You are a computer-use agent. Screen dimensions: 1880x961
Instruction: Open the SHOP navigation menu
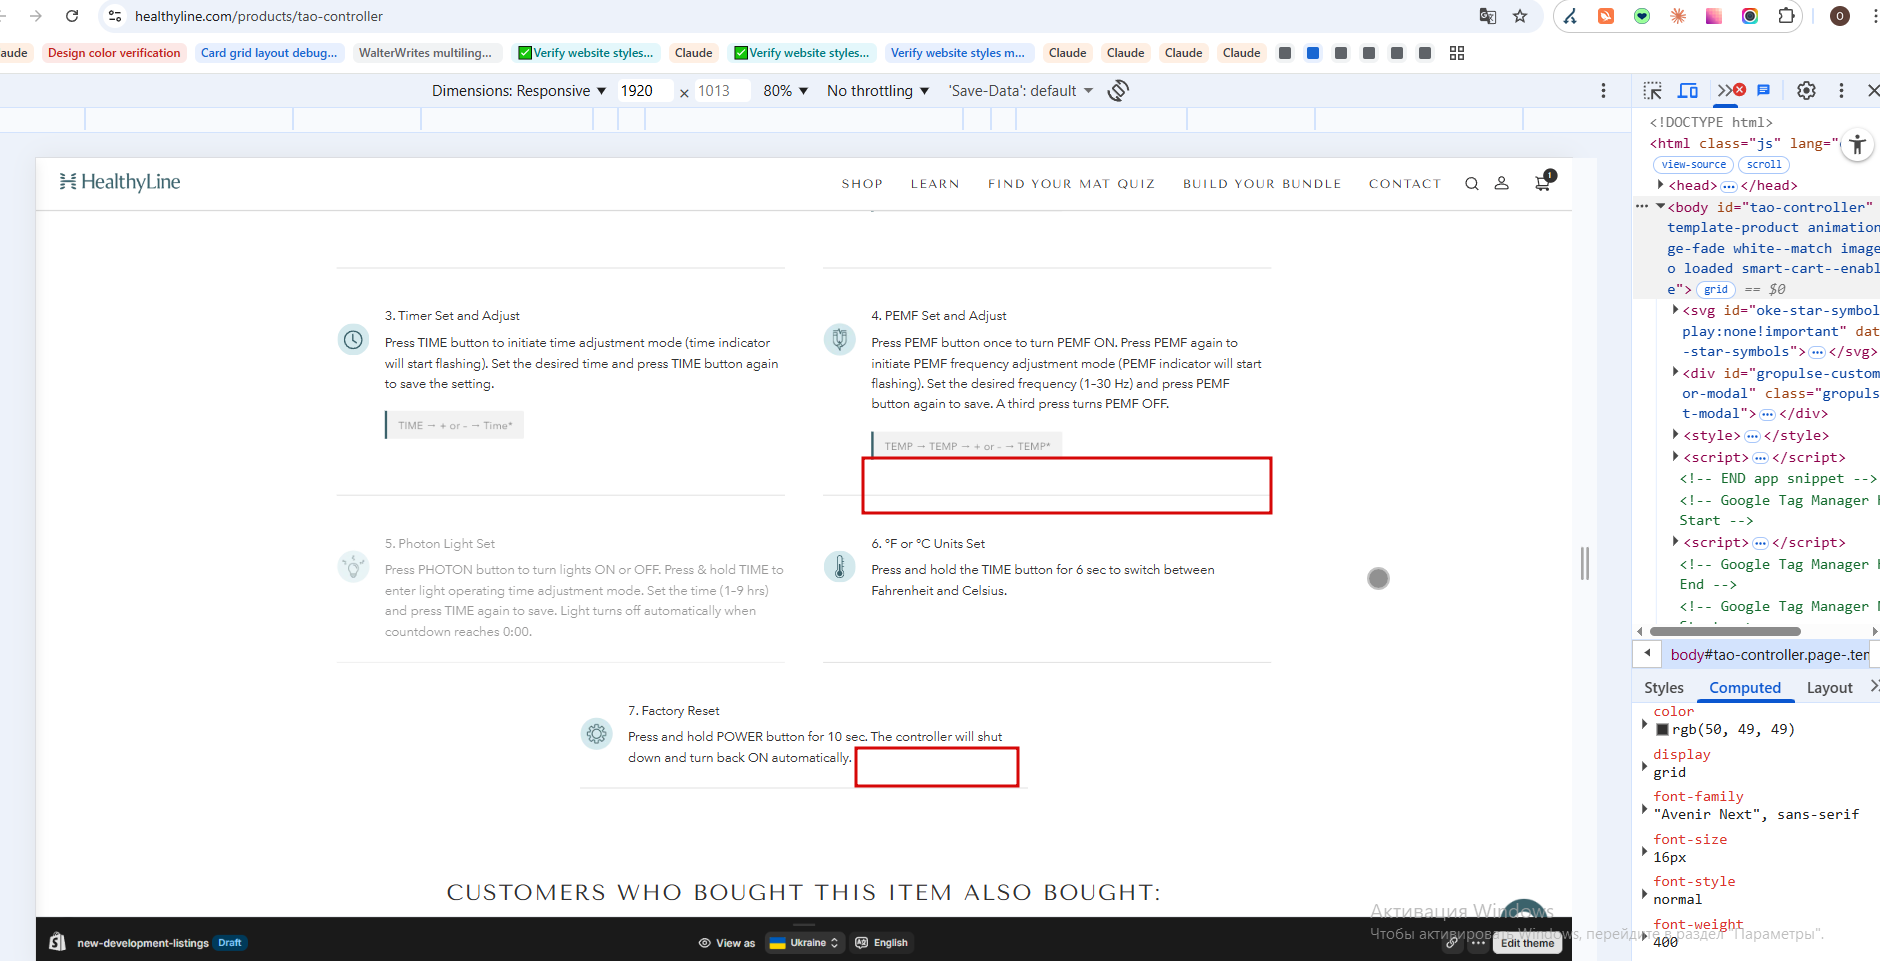click(862, 184)
